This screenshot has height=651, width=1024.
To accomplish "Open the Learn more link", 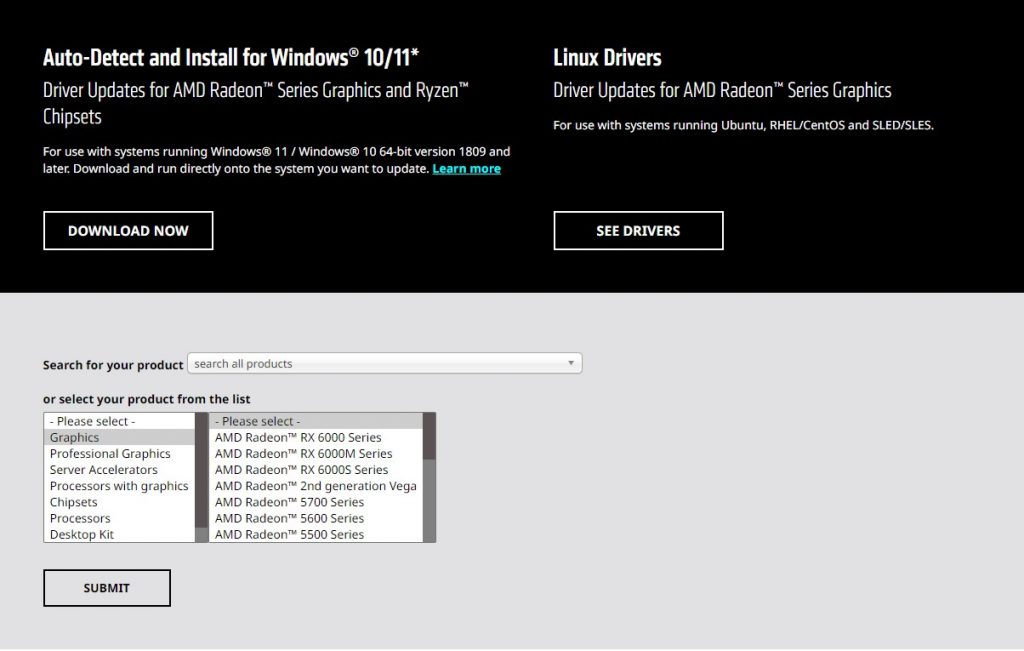I will click(x=466, y=169).
